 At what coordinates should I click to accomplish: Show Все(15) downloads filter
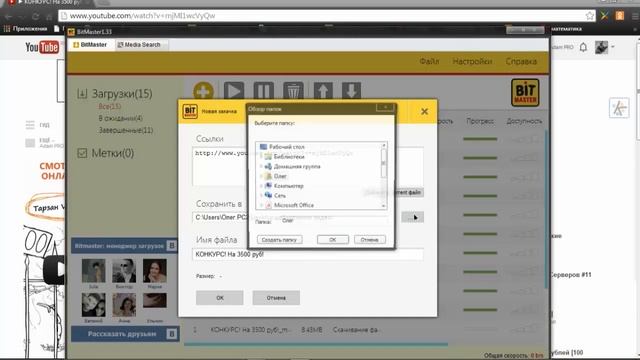[110, 106]
